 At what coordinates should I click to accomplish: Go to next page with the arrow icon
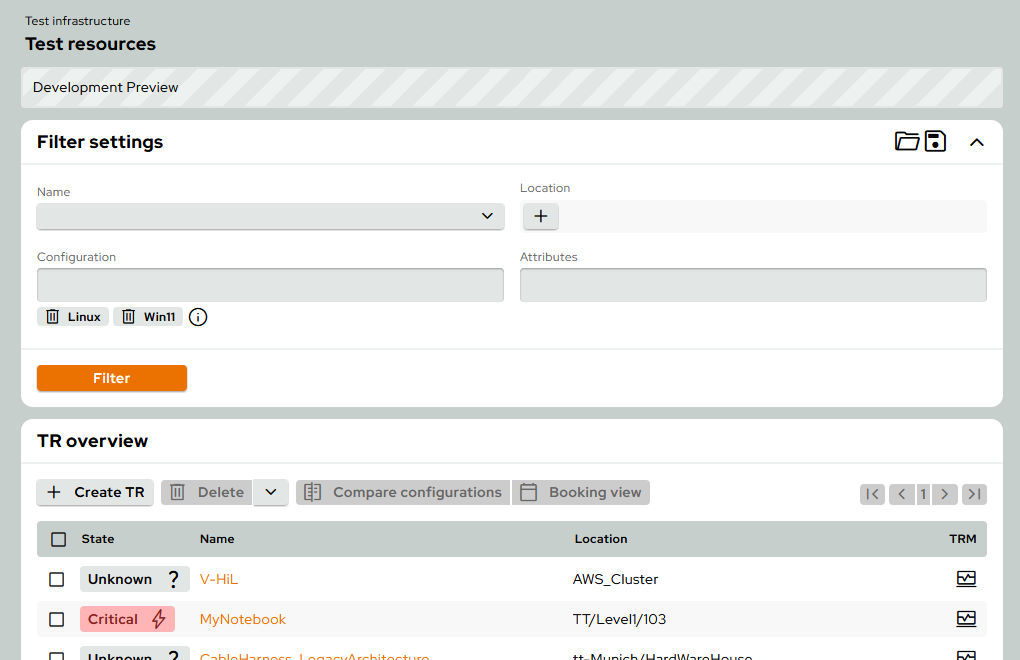(x=944, y=493)
